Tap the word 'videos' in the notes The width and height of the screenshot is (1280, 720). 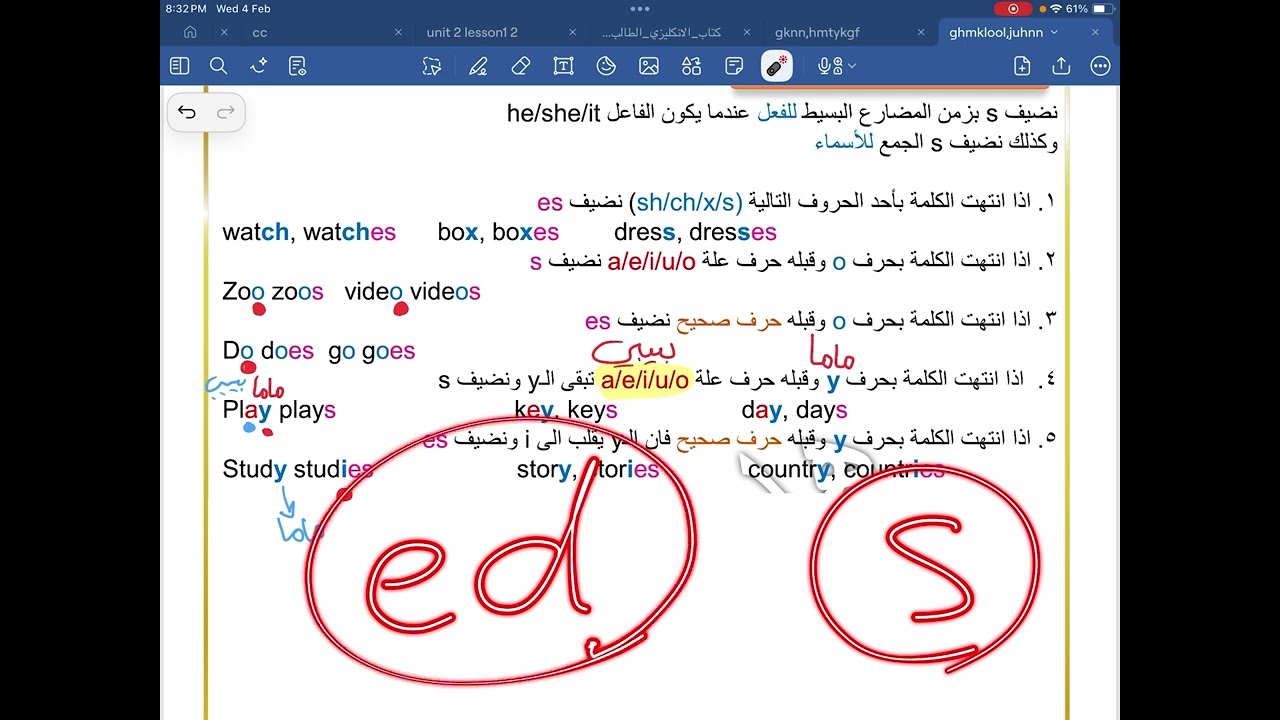pyautogui.click(x=445, y=292)
